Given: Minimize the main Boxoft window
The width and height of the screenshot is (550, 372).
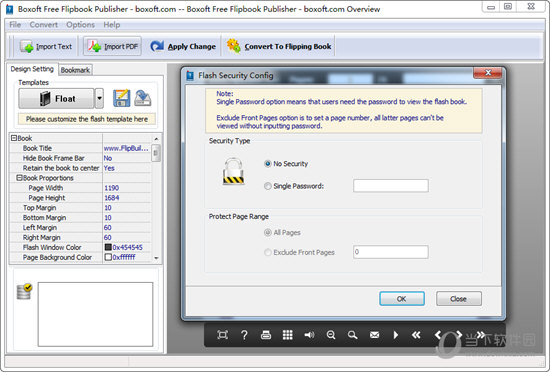Looking at the screenshot, I should pos(491,7).
